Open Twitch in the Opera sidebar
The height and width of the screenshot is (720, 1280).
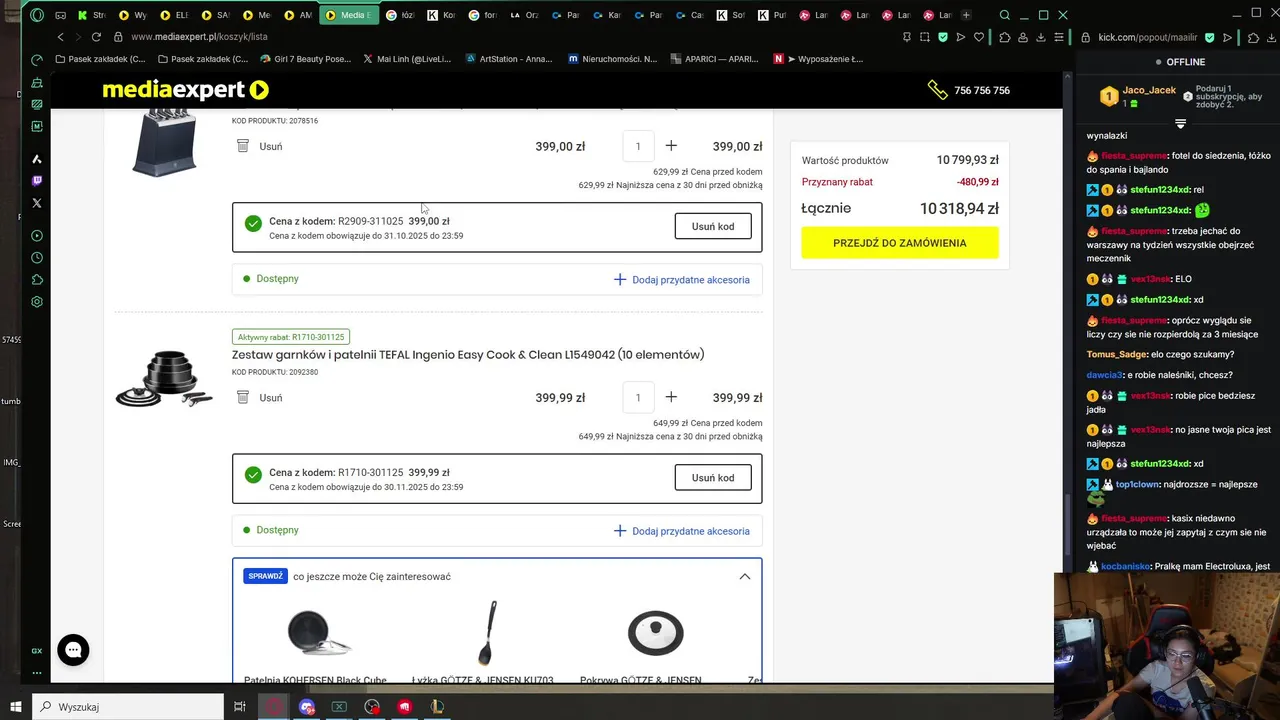point(37,181)
